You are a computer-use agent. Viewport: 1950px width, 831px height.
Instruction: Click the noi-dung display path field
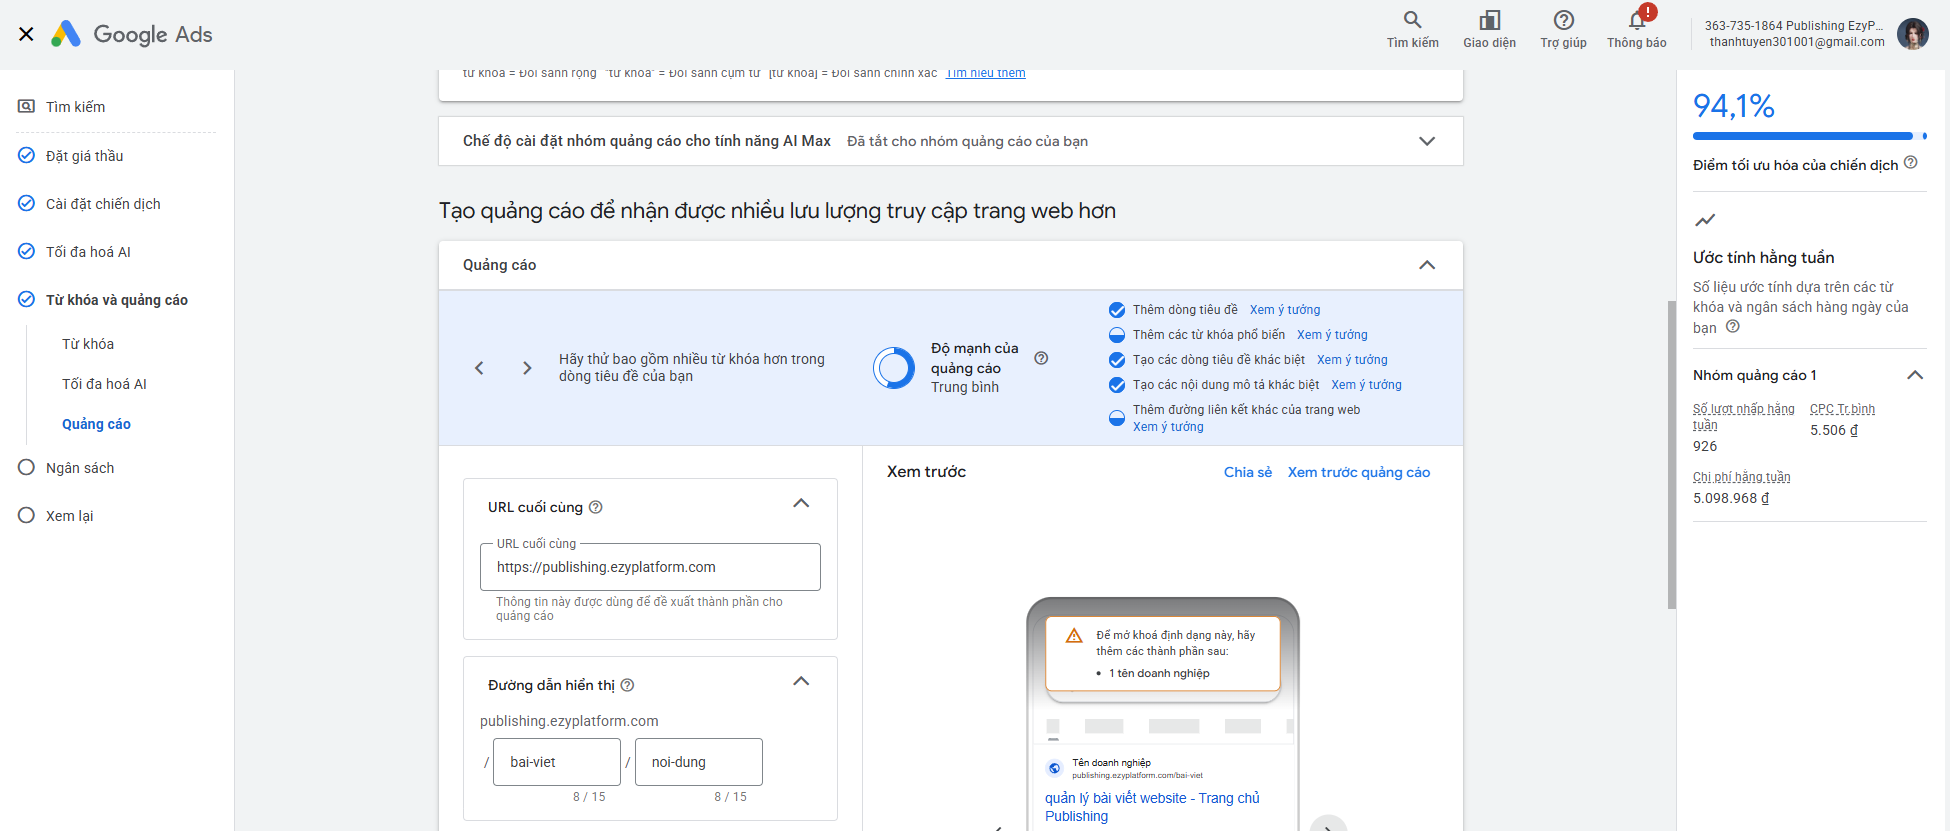tap(698, 762)
